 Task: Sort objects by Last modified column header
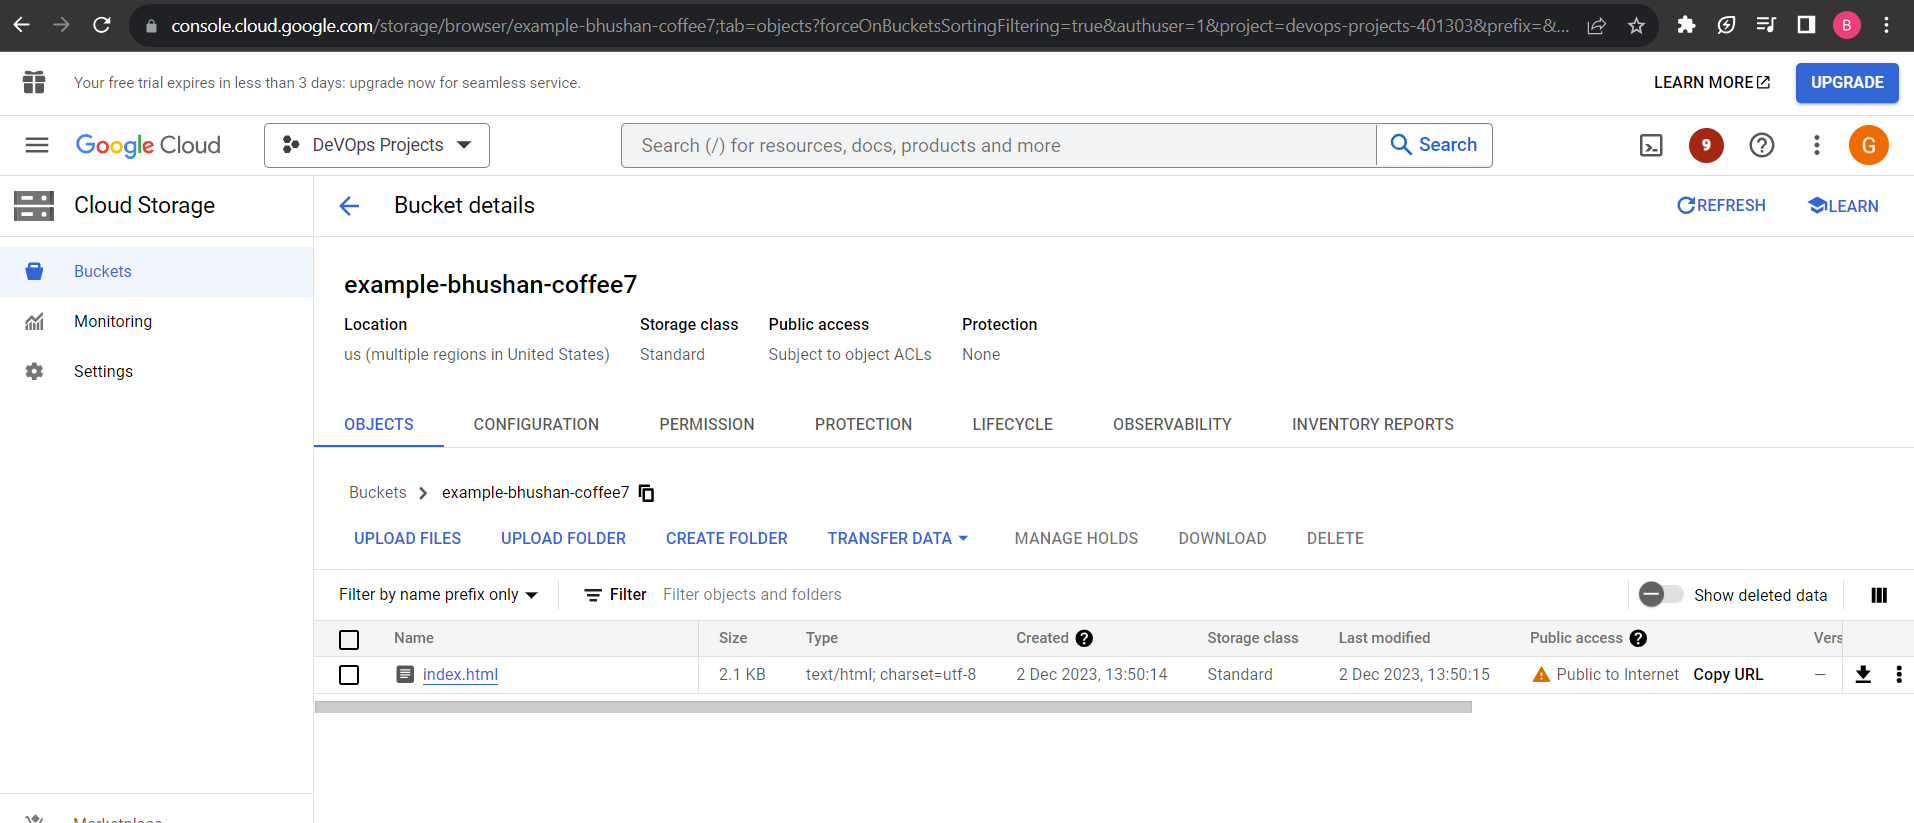(x=1384, y=638)
